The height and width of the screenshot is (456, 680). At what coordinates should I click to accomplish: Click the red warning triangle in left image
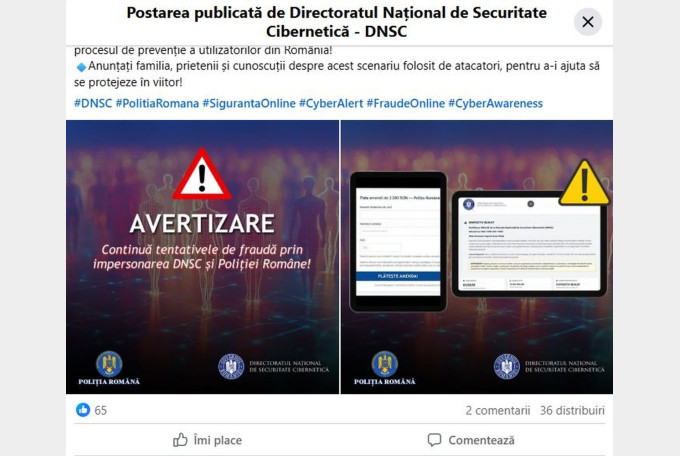tap(202, 174)
